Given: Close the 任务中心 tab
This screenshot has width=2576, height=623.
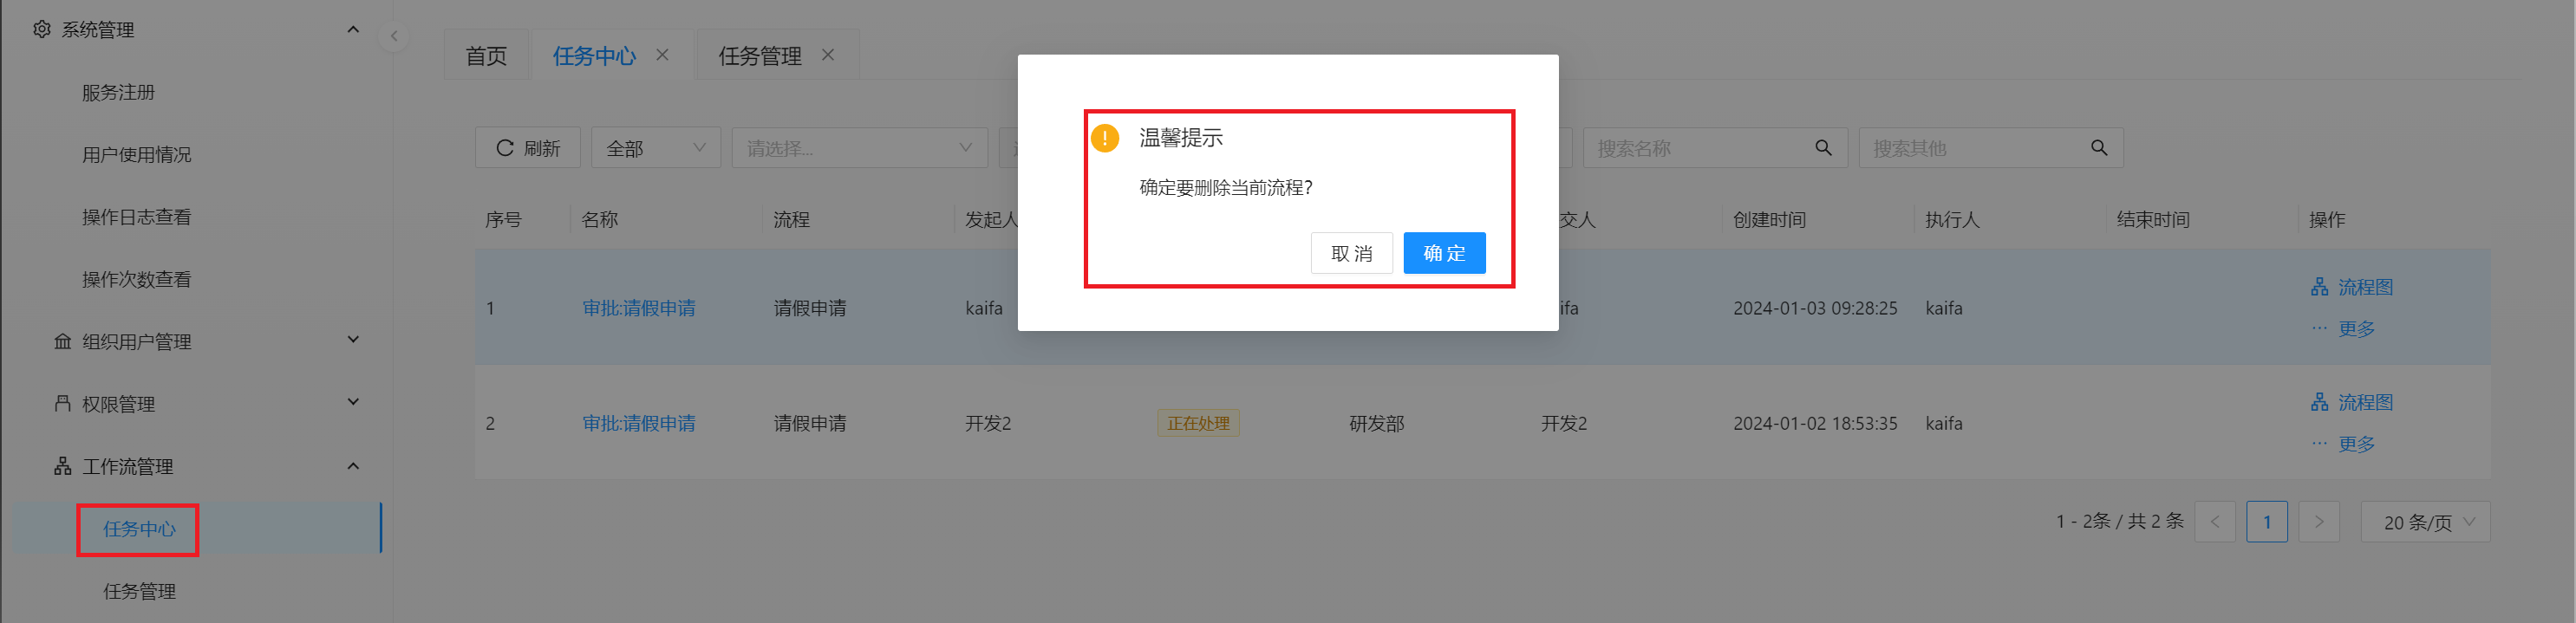Looking at the screenshot, I should point(662,55).
